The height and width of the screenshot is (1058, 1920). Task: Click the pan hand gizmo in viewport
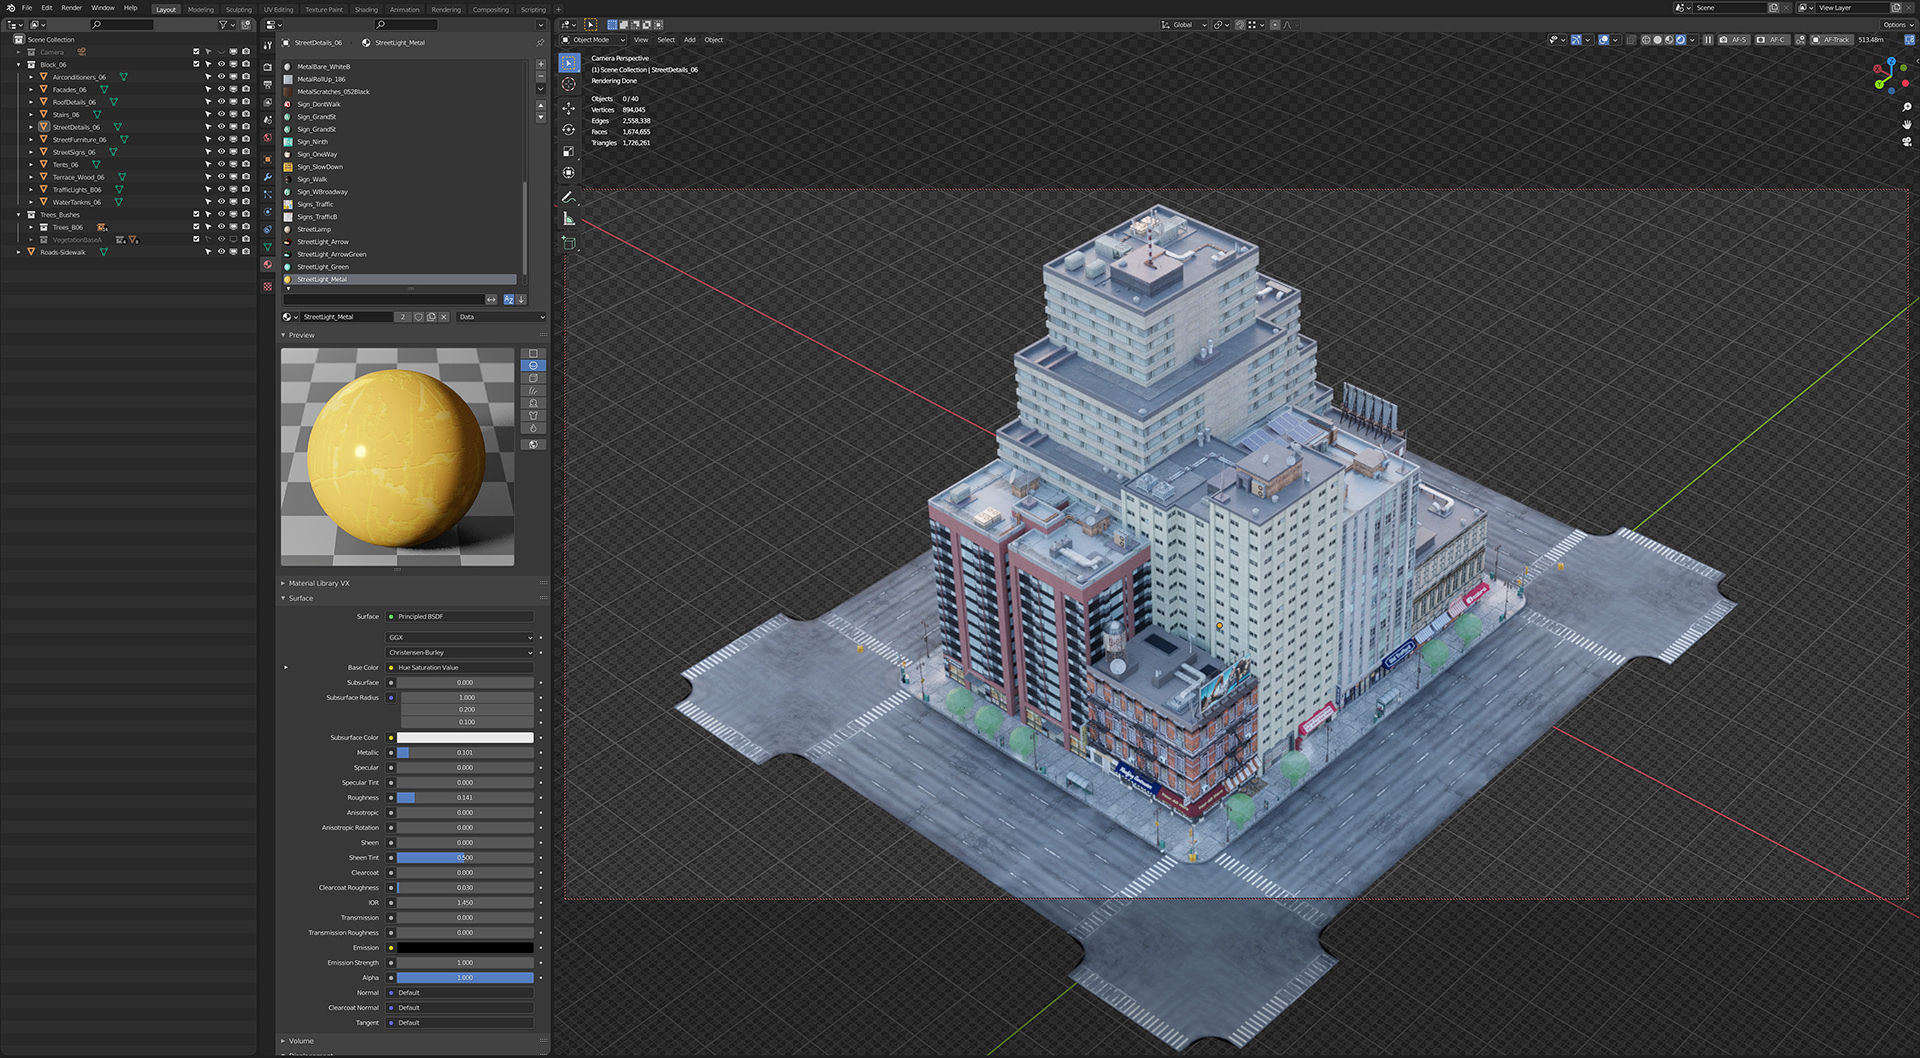[x=1907, y=124]
